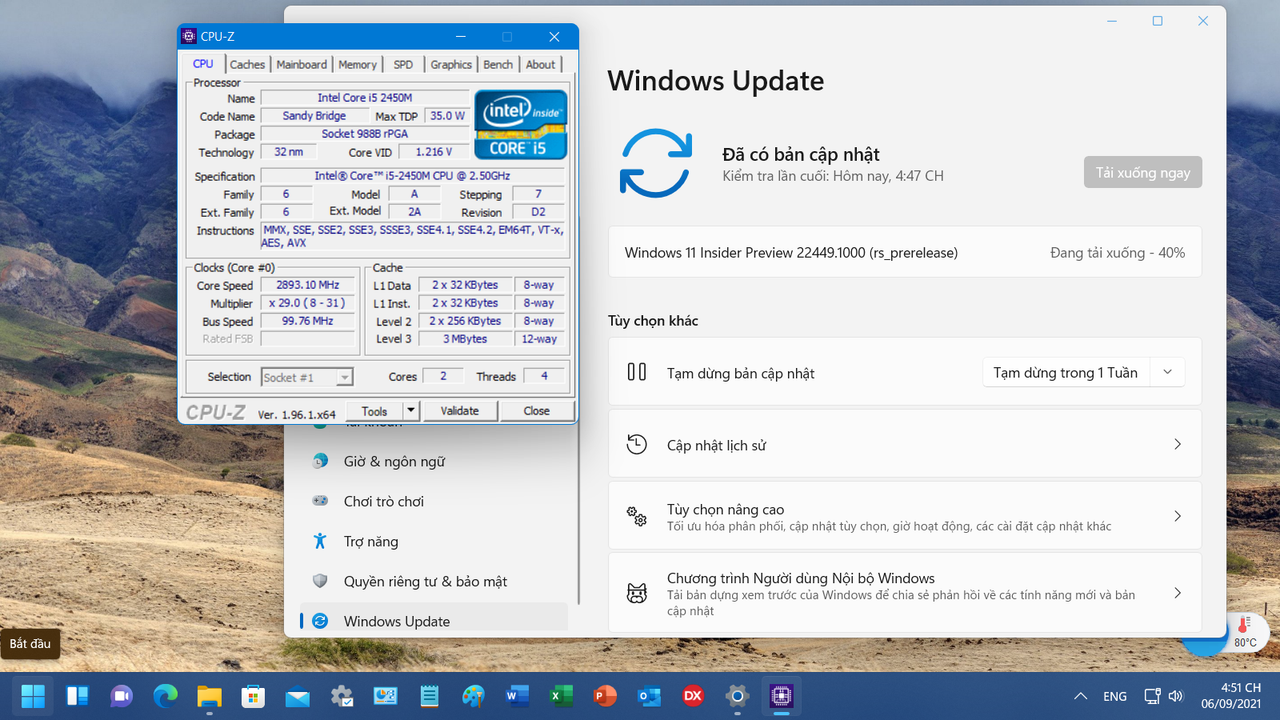
Task: Switch to the Caches tab in CPU-Z
Action: [247, 64]
